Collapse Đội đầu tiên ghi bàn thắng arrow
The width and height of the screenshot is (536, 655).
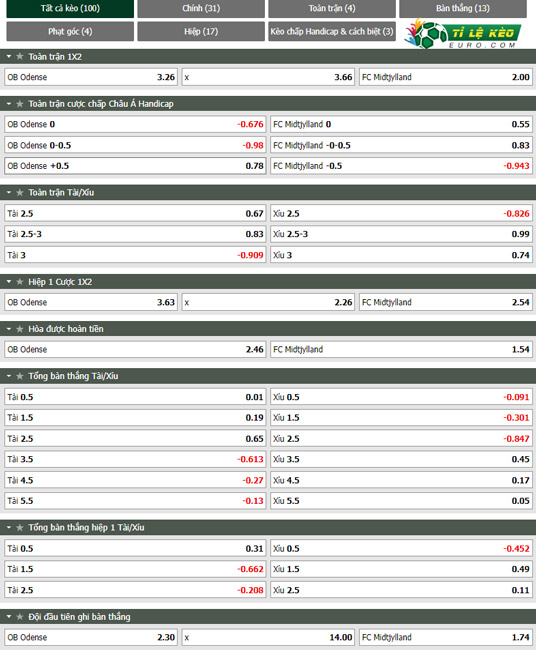click(9, 617)
